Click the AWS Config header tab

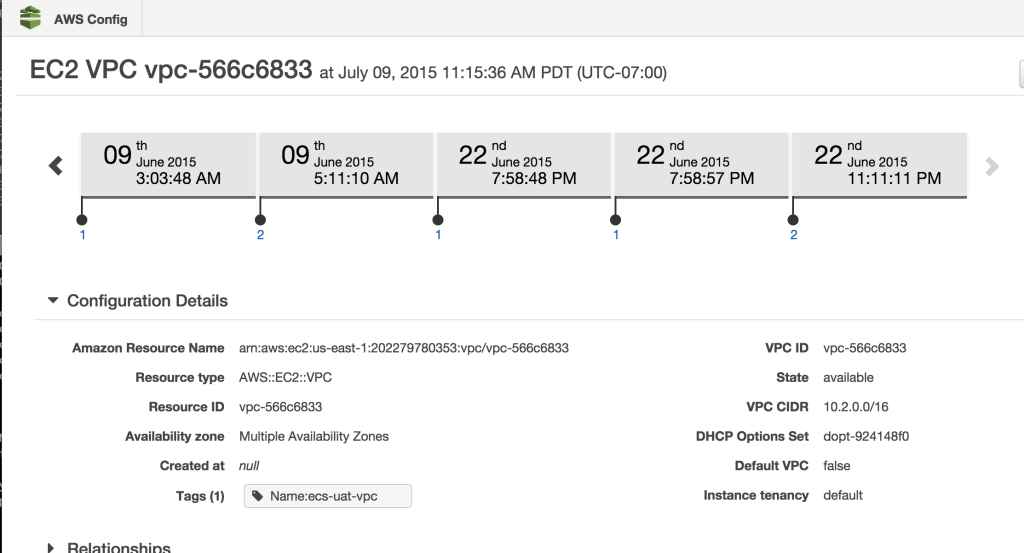pos(72,18)
